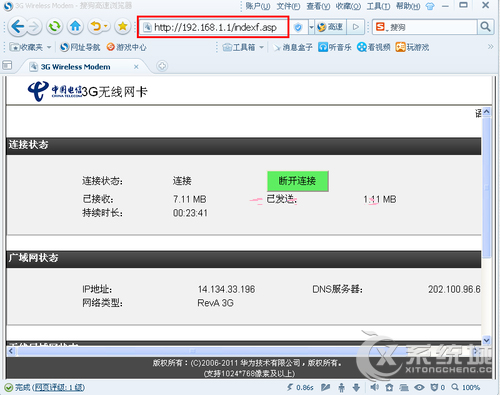The width and height of the screenshot is (500, 395).
Task: Click the address bar showing 192.168.1.1
Action: coord(213,27)
